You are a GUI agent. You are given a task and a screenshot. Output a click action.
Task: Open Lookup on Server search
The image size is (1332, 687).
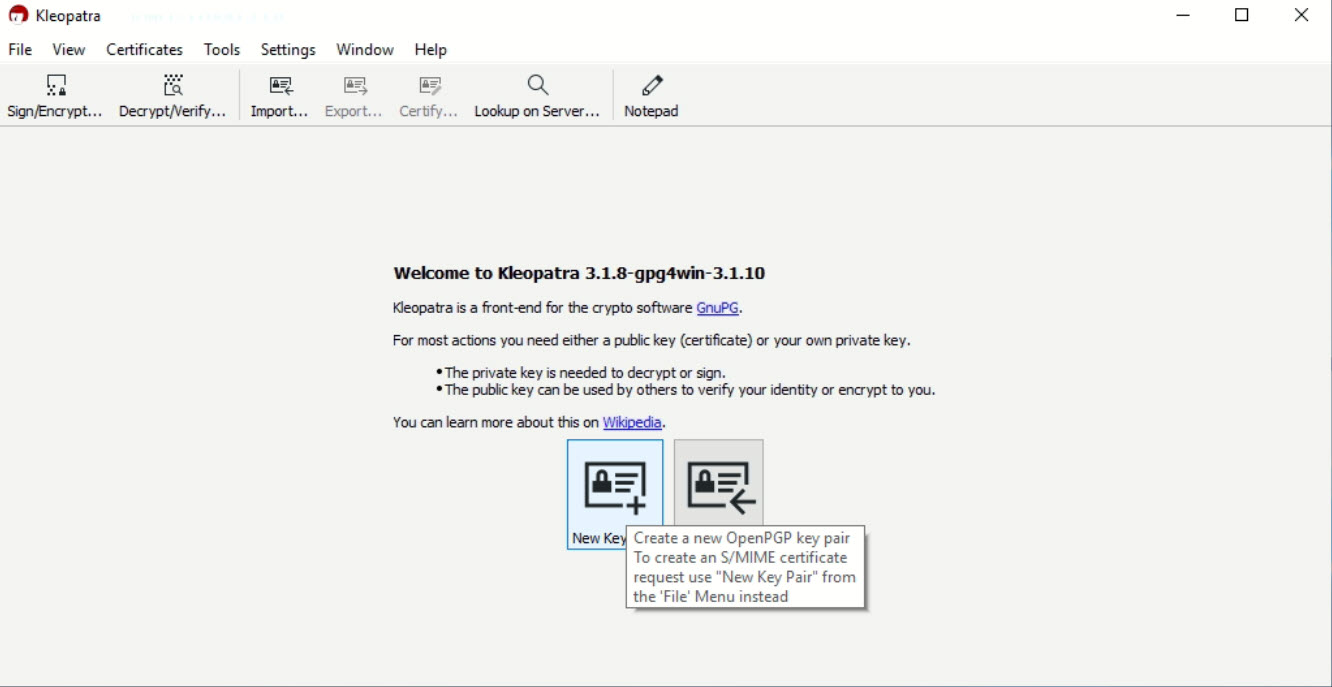point(537,96)
